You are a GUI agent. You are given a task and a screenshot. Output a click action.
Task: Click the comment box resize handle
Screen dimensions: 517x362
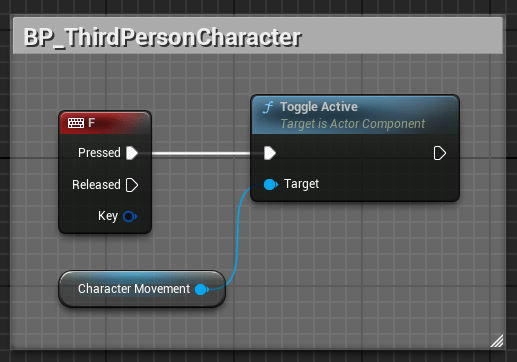pyautogui.click(x=497, y=341)
